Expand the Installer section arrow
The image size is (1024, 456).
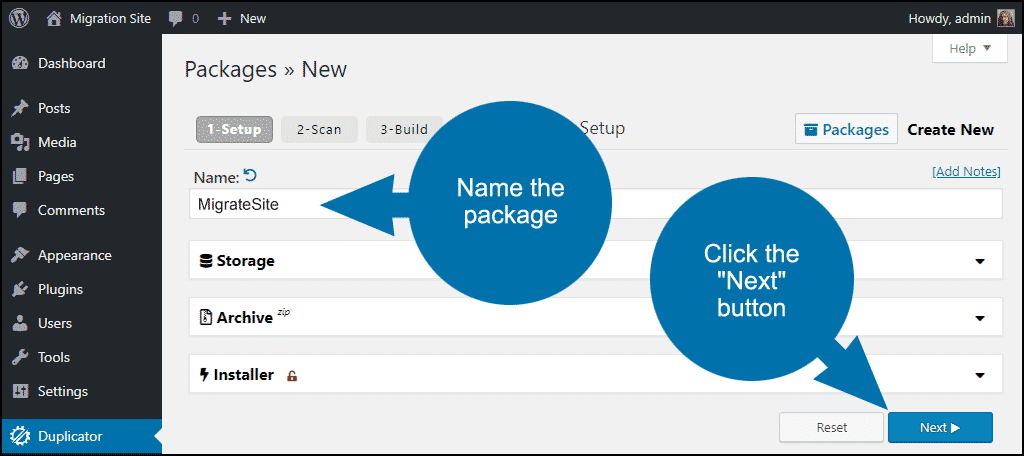(x=980, y=375)
